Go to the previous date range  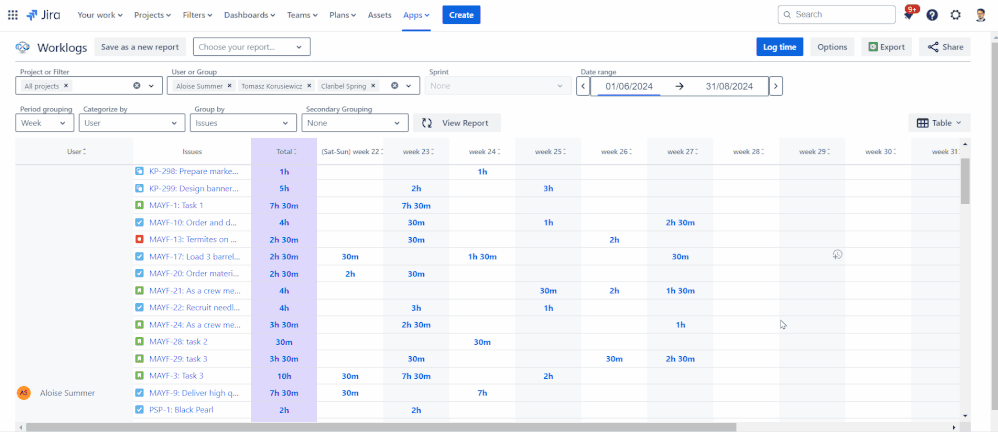(583, 86)
